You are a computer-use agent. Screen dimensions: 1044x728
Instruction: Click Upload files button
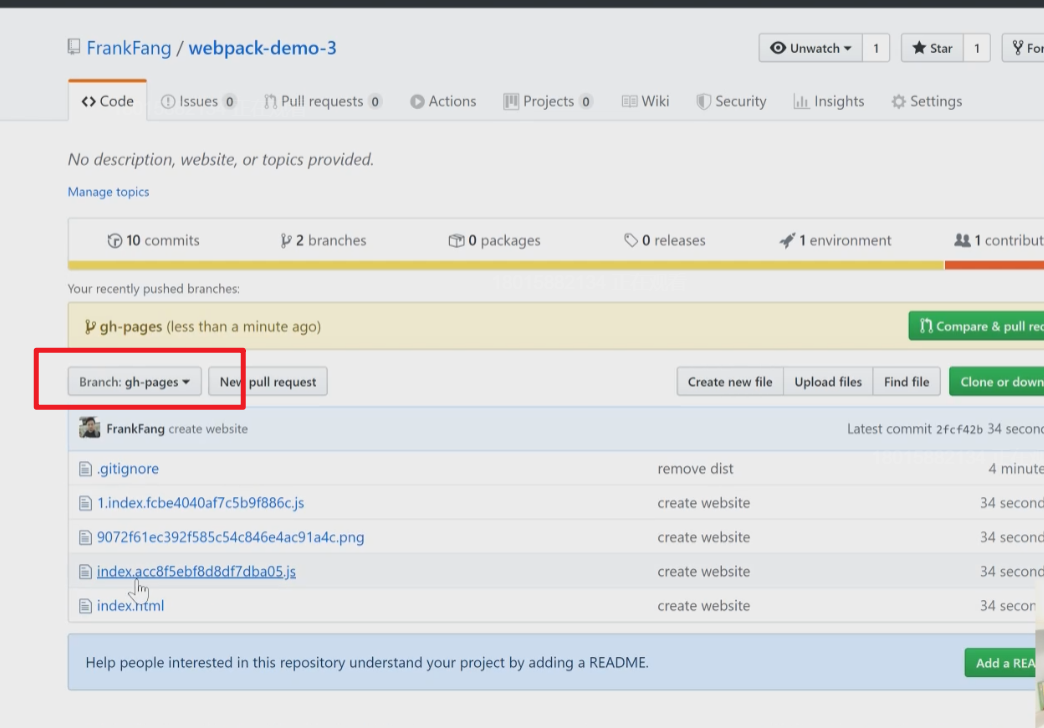click(828, 382)
